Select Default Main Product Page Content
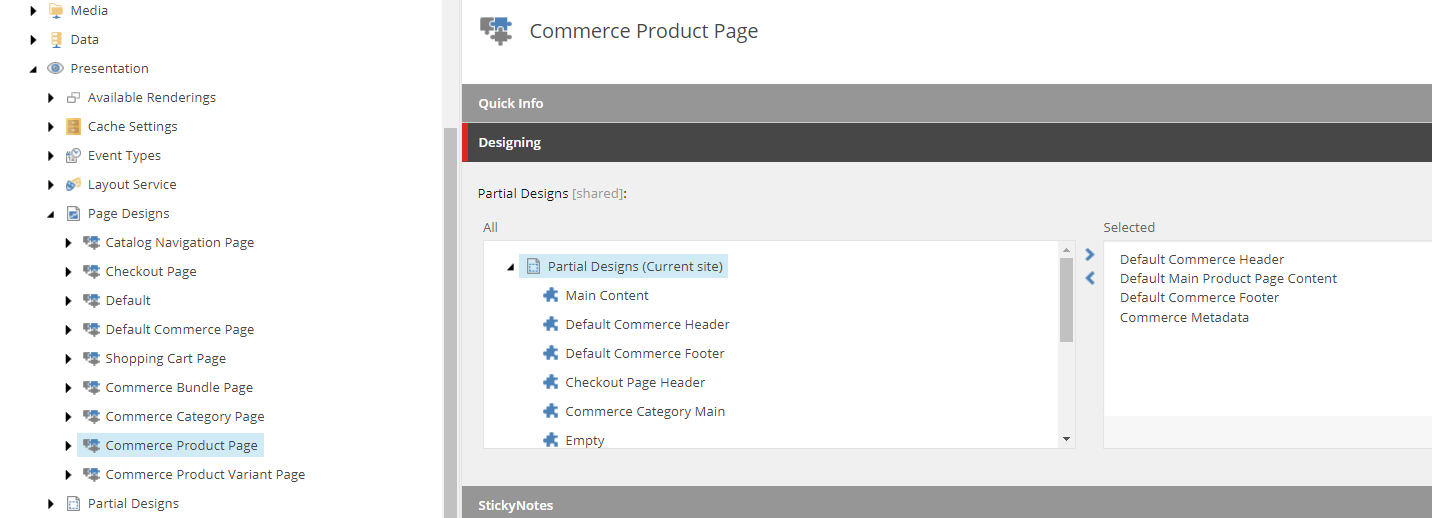This screenshot has width=1432, height=518. click(1228, 278)
